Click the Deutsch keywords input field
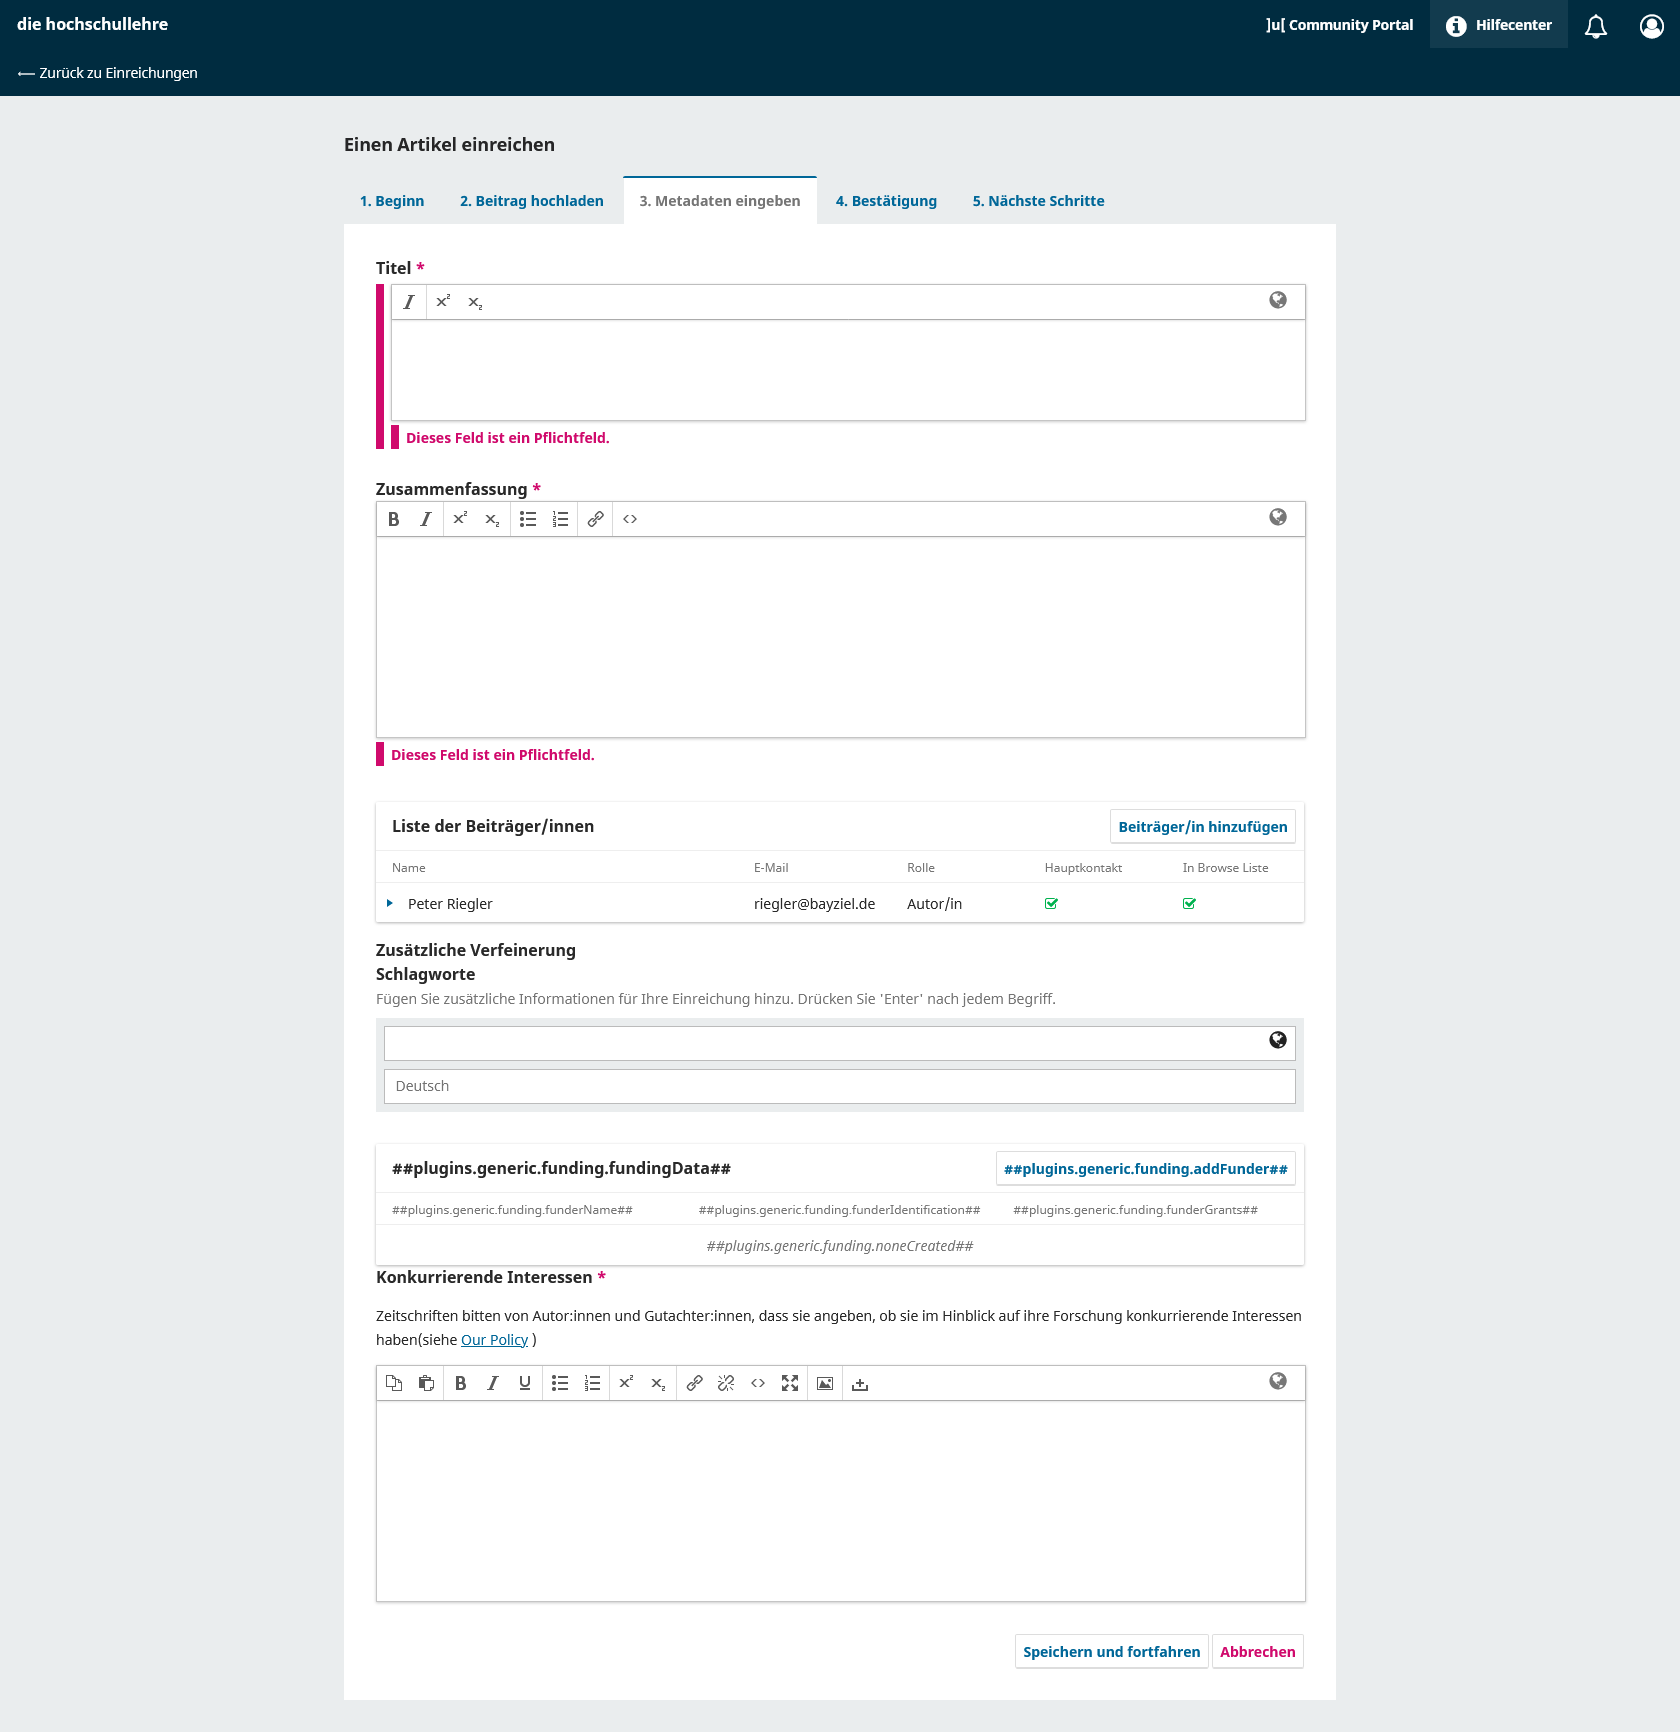This screenshot has height=1732, width=1680. (840, 1086)
